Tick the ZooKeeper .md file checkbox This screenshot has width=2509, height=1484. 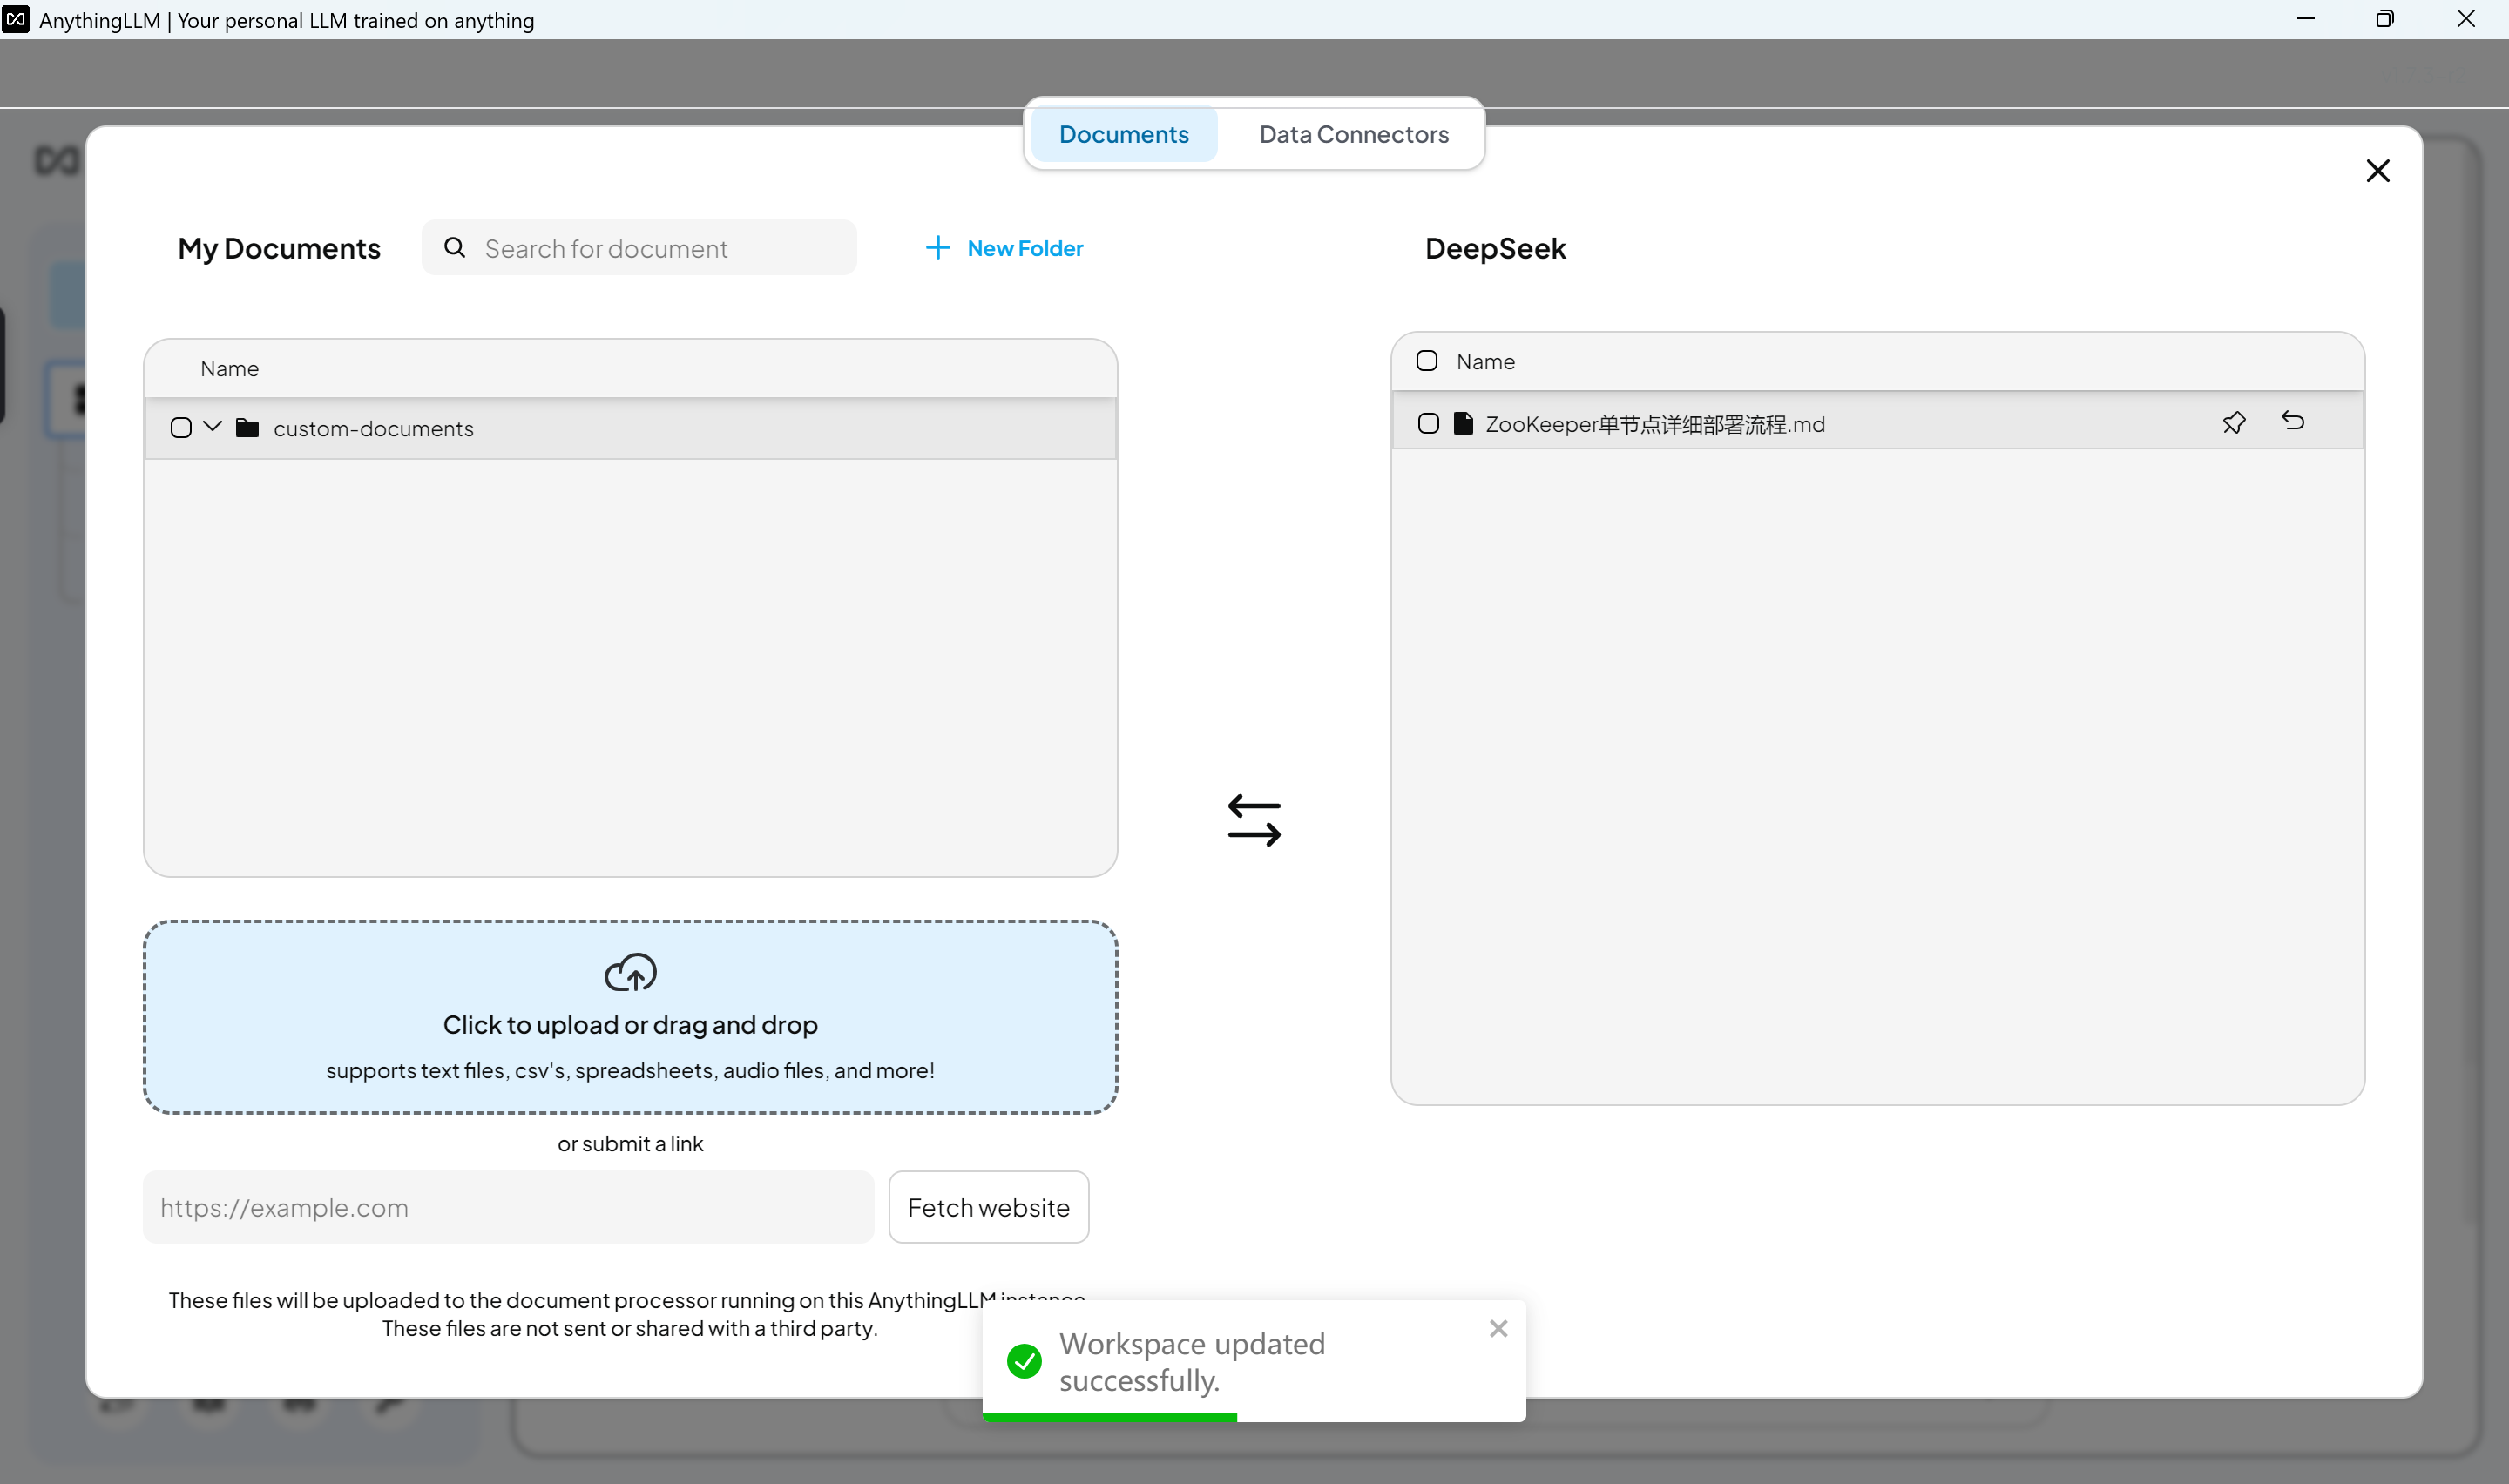[x=1428, y=424]
